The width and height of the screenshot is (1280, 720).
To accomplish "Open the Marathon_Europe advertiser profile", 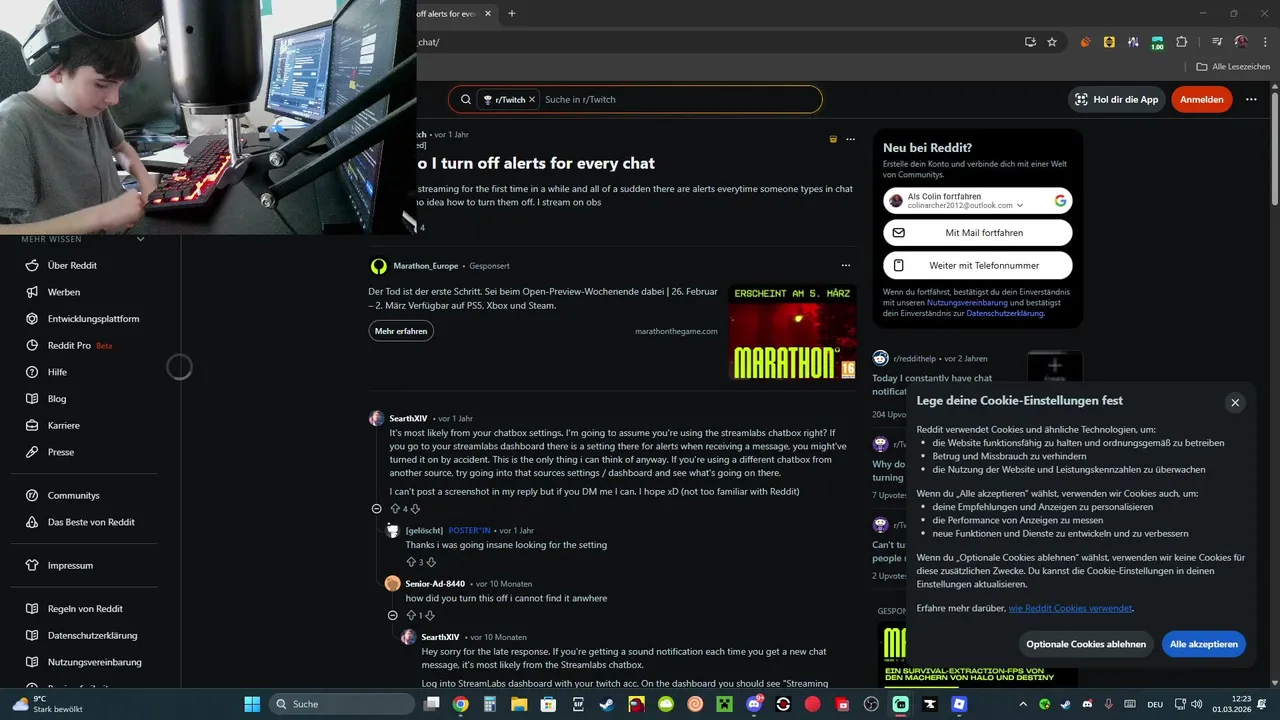I will pyautogui.click(x=425, y=266).
